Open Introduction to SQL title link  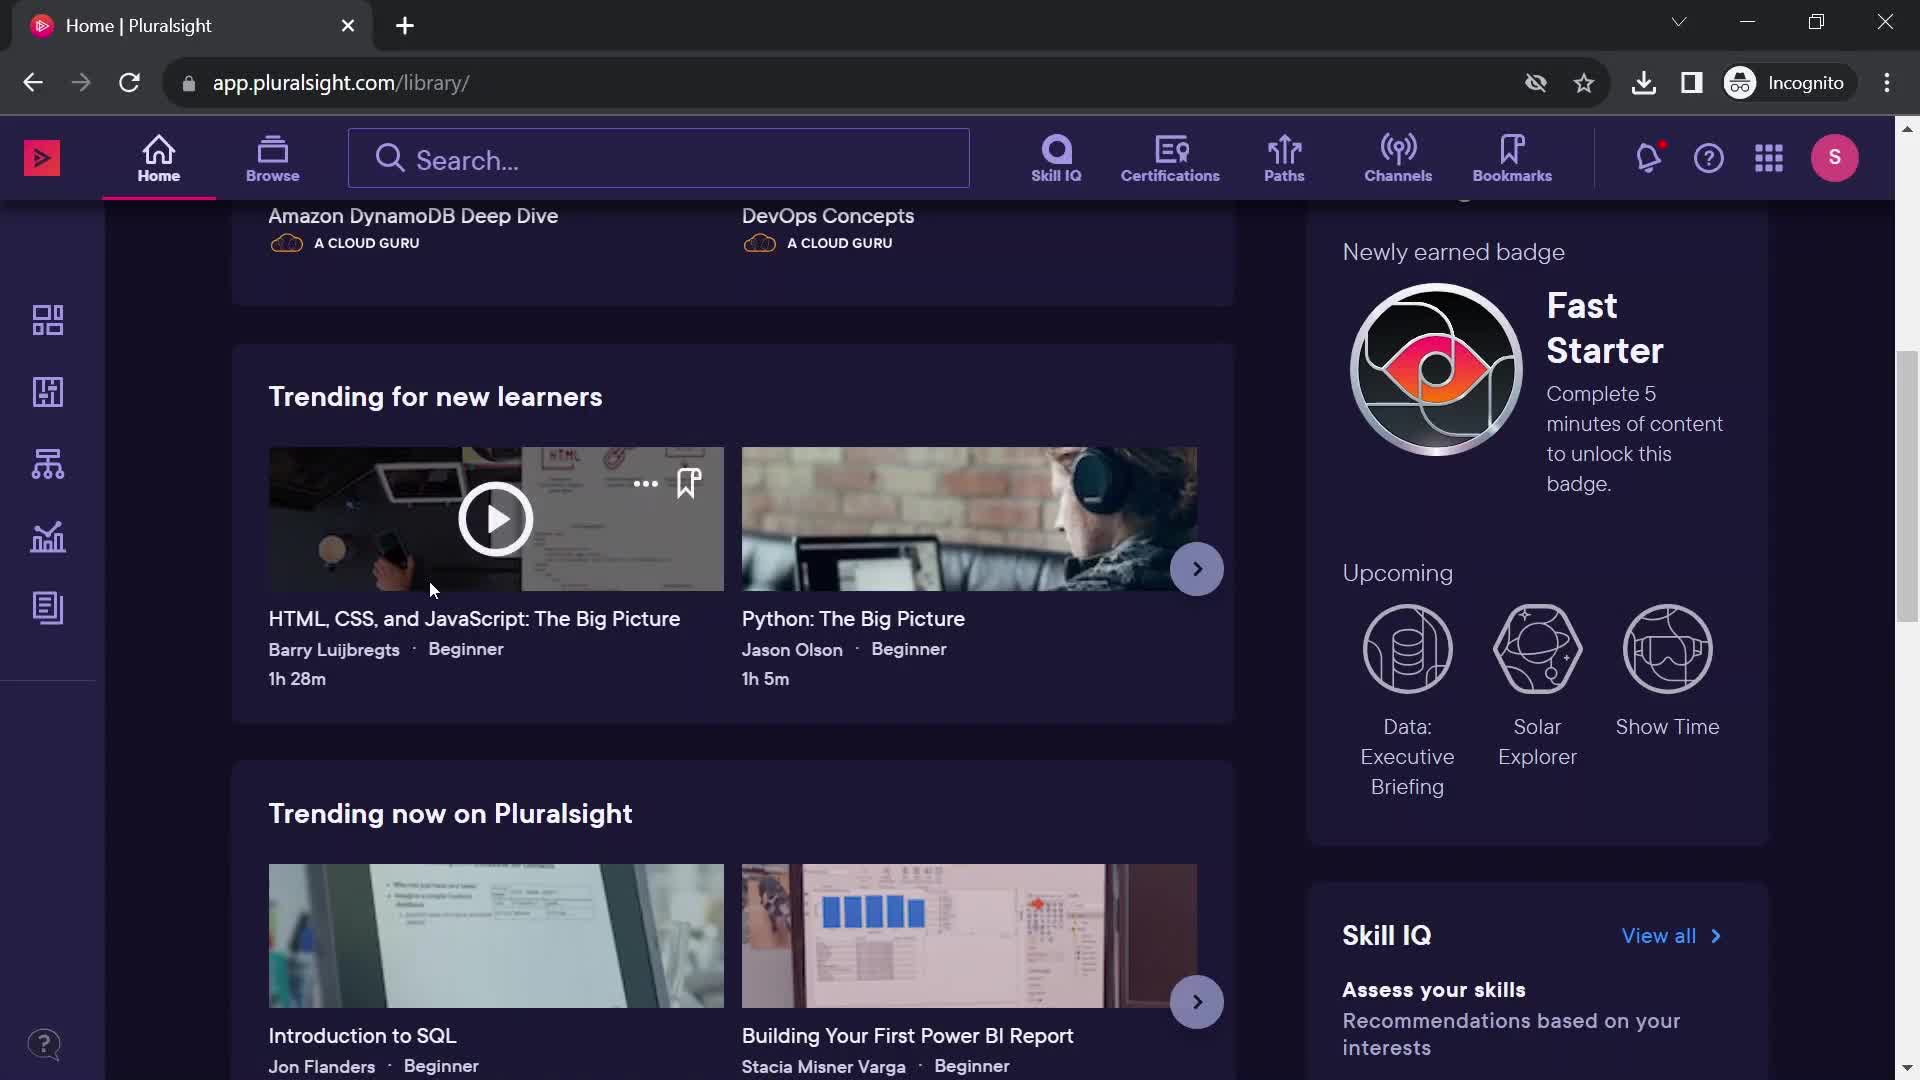[362, 1036]
